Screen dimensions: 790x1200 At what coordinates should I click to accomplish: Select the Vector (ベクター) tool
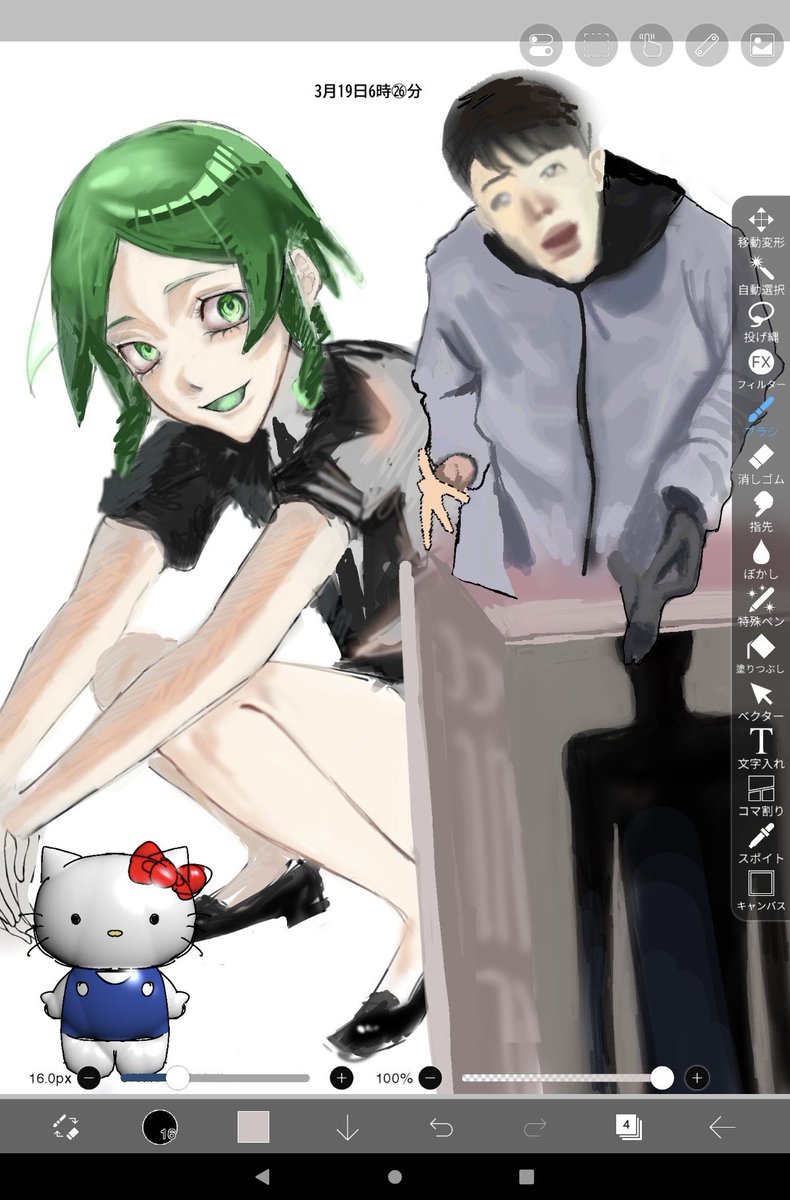point(761,701)
